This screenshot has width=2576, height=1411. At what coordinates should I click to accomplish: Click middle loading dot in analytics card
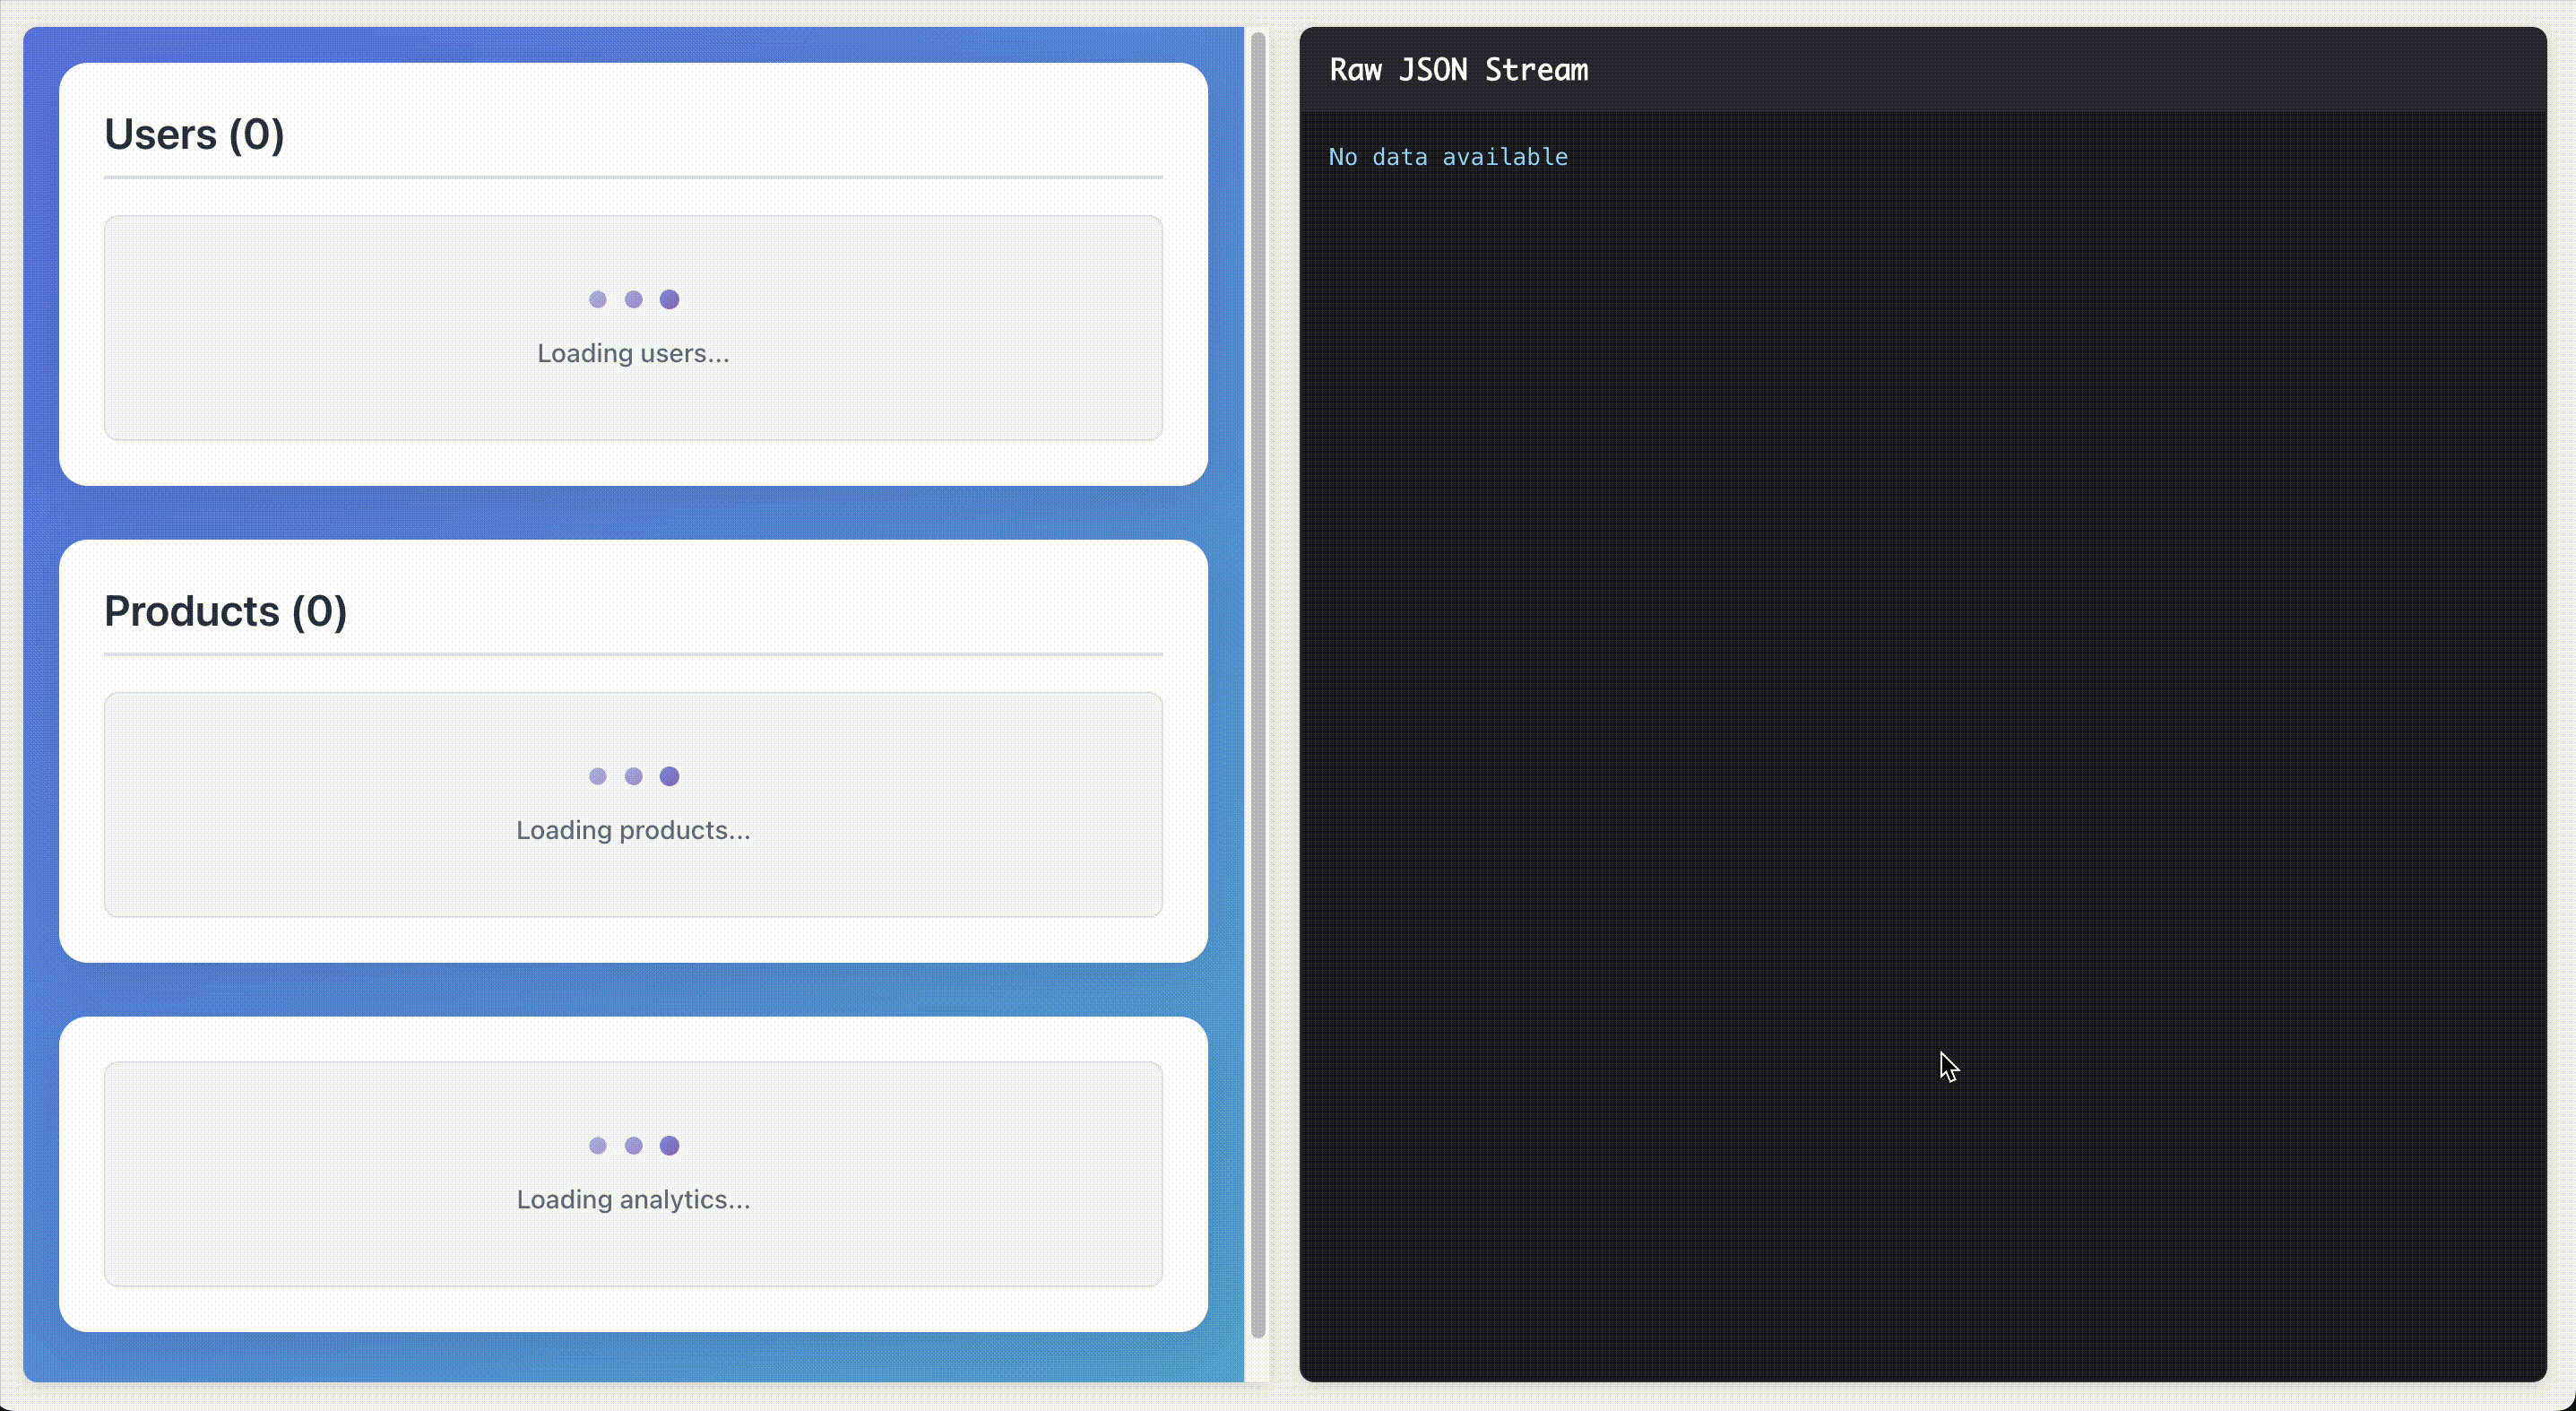[x=634, y=1145]
